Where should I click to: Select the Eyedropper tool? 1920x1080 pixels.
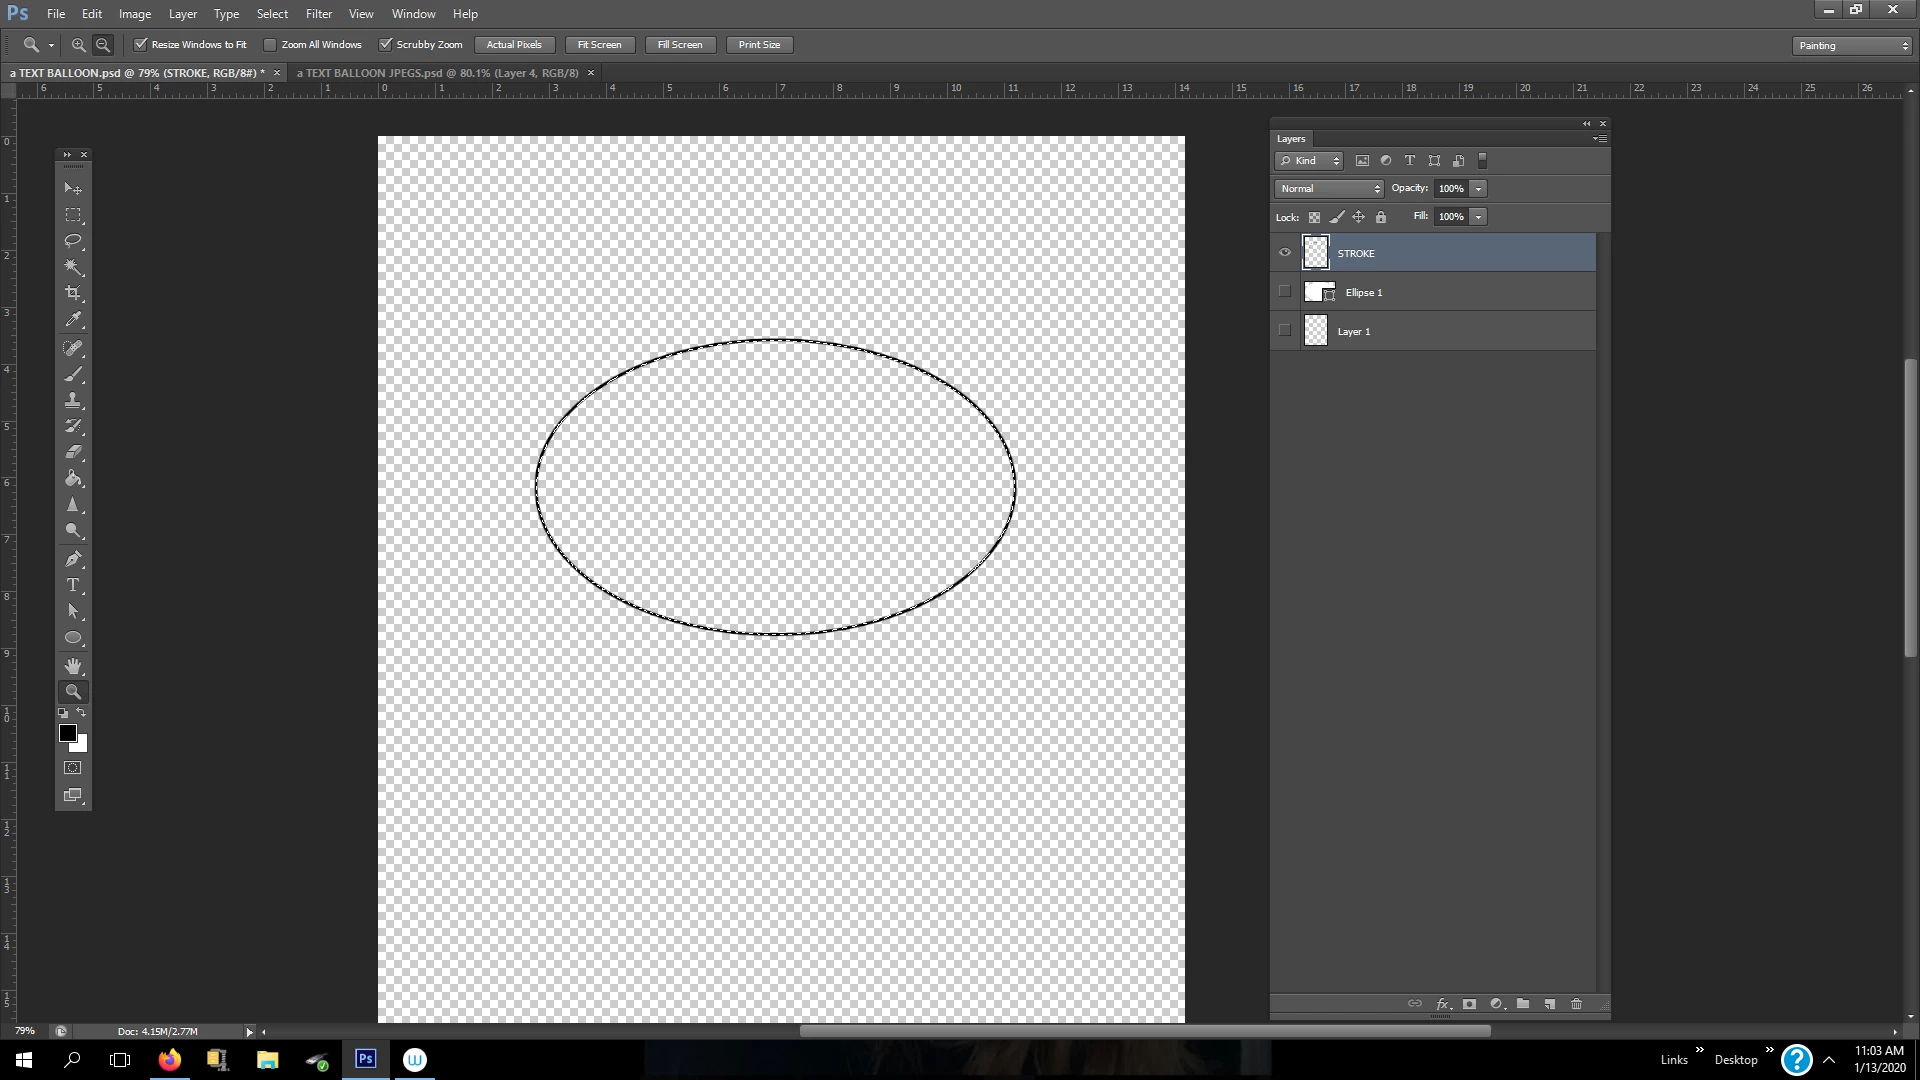(73, 320)
